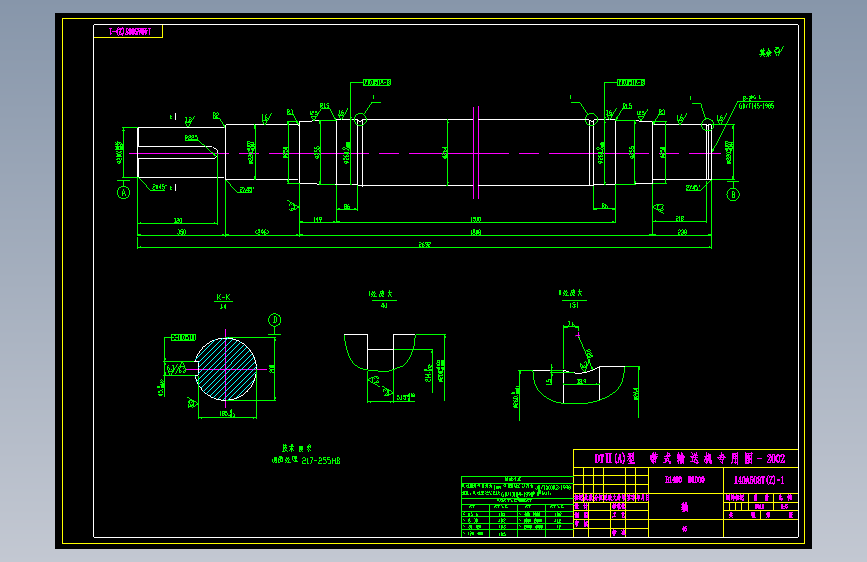The image size is (867, 562).
Task: Click the "217-255HB" hardness requirement text
Action: 321,460
